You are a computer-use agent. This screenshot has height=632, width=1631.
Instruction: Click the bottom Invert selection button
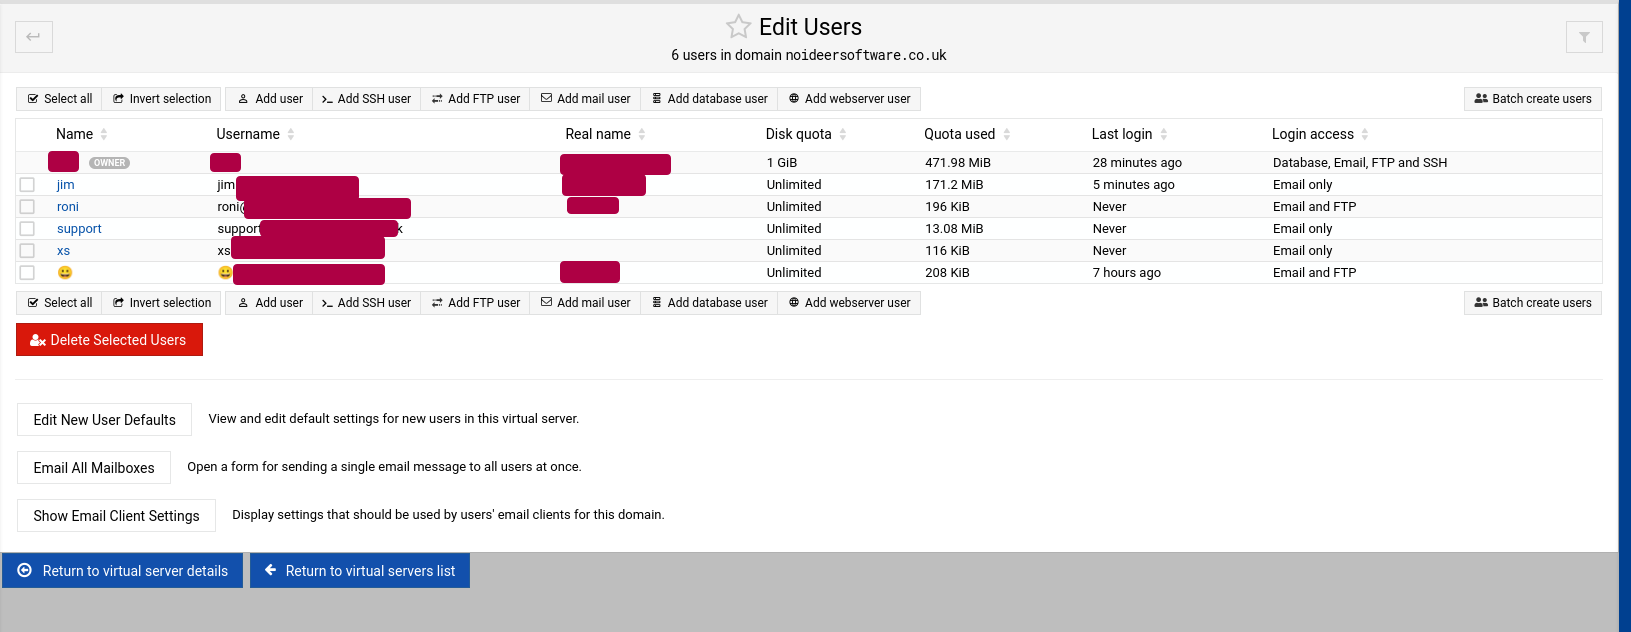coord(162,303)
